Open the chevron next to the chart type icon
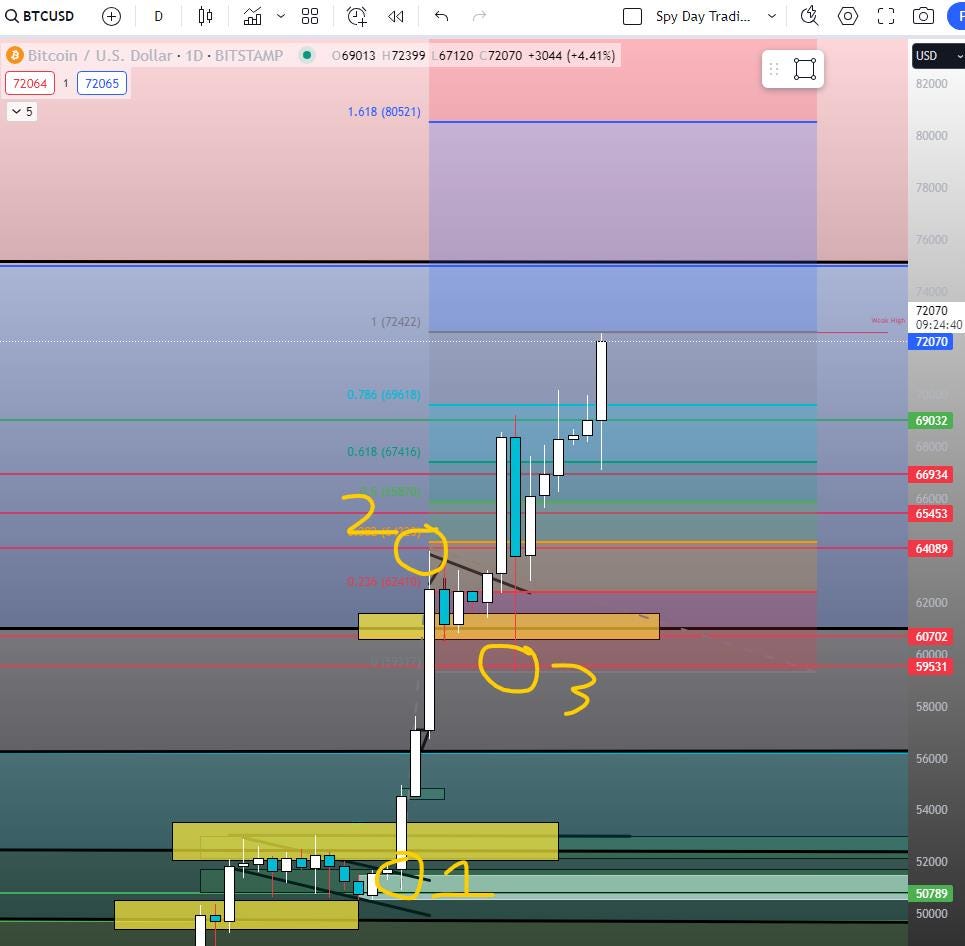 pyautogui.click(x=279, y=16)
